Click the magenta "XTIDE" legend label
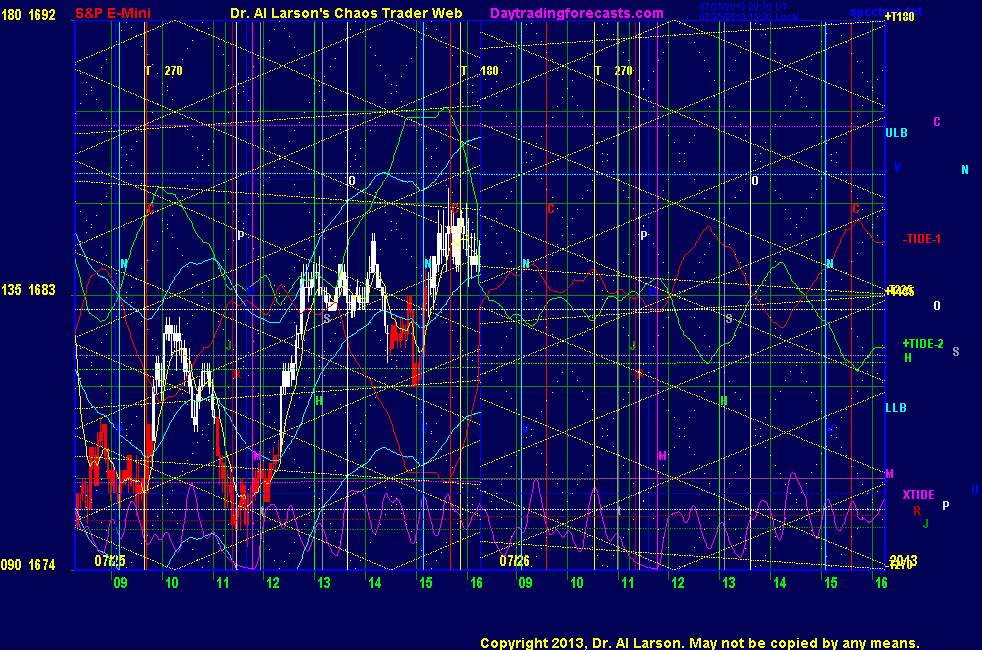Screen dimensions: 982x650 coord(918,495)
